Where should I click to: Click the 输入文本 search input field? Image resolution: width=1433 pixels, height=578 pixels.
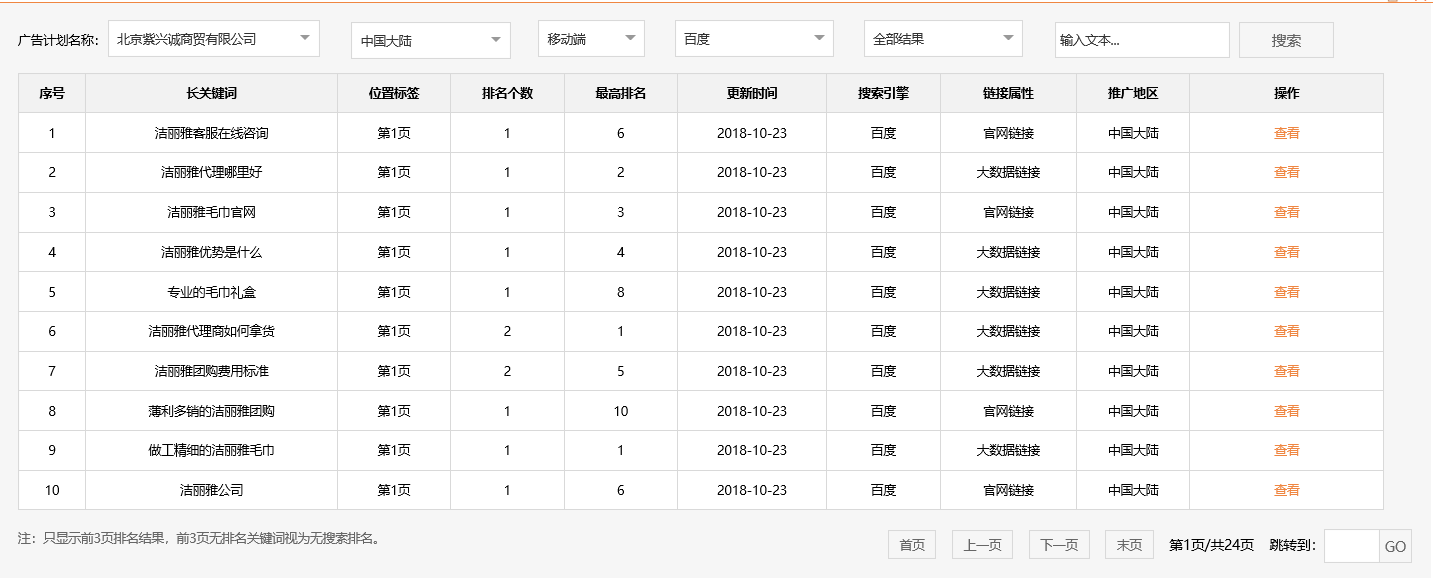pyautogui.click(x=1142, y=40)
